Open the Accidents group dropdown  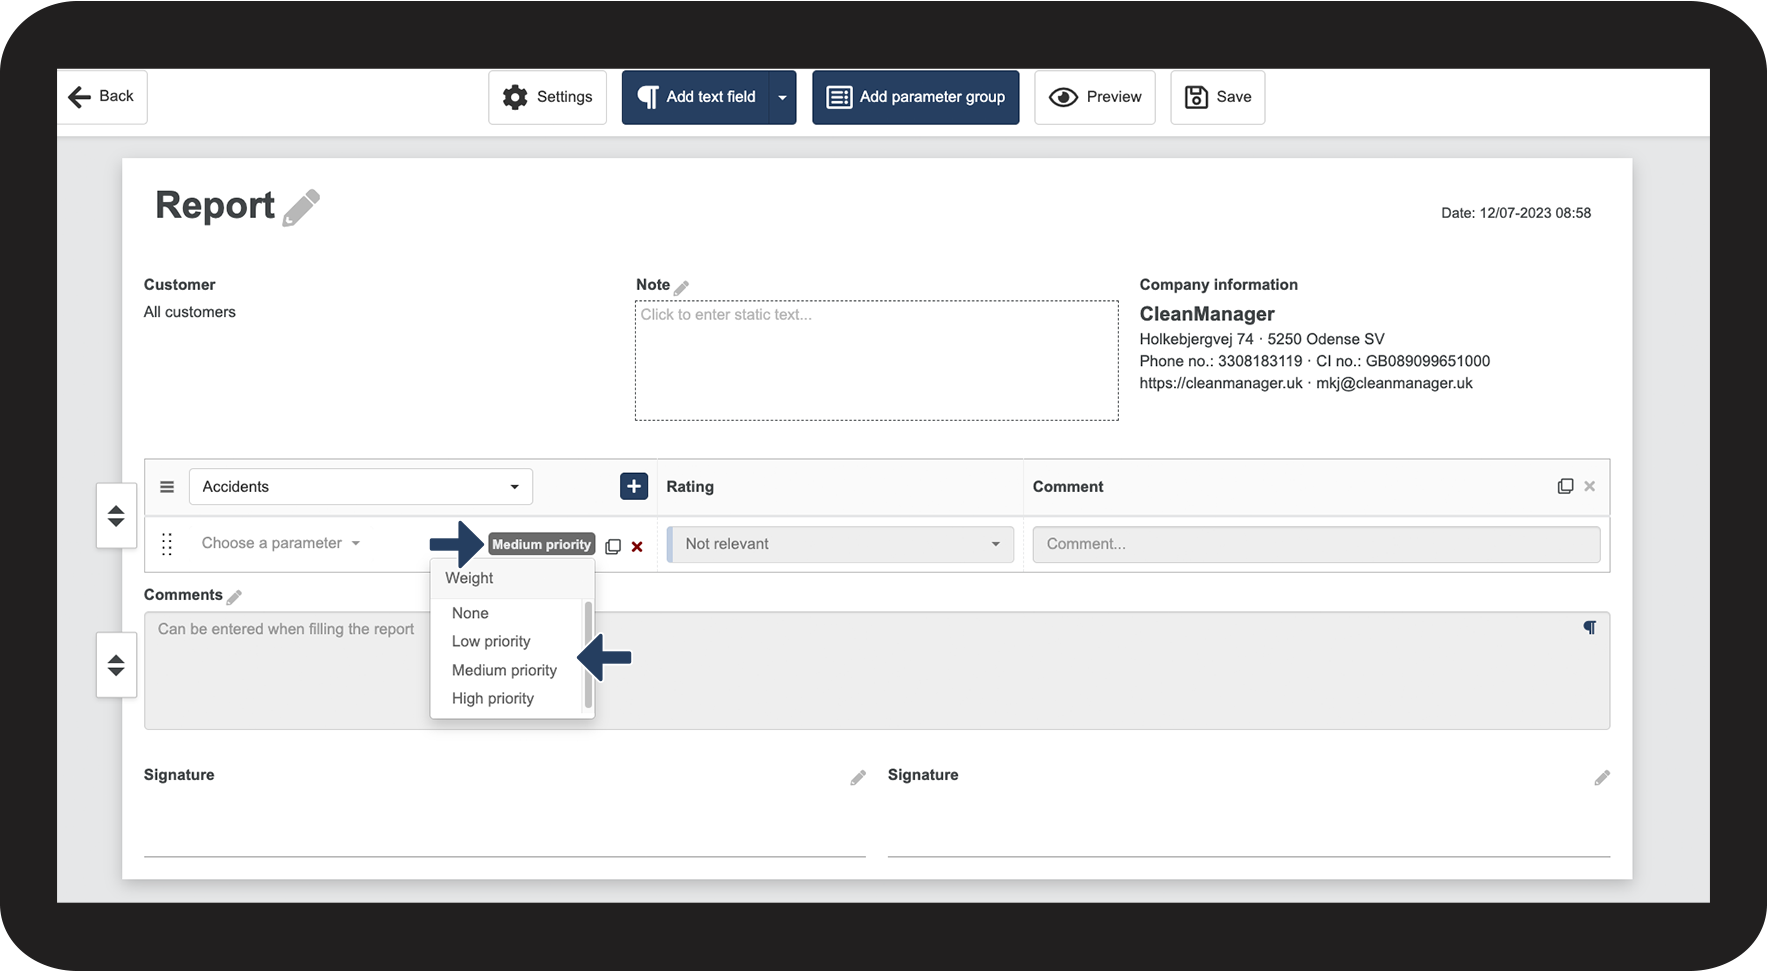pyautogui.click(x=360, y=487)
